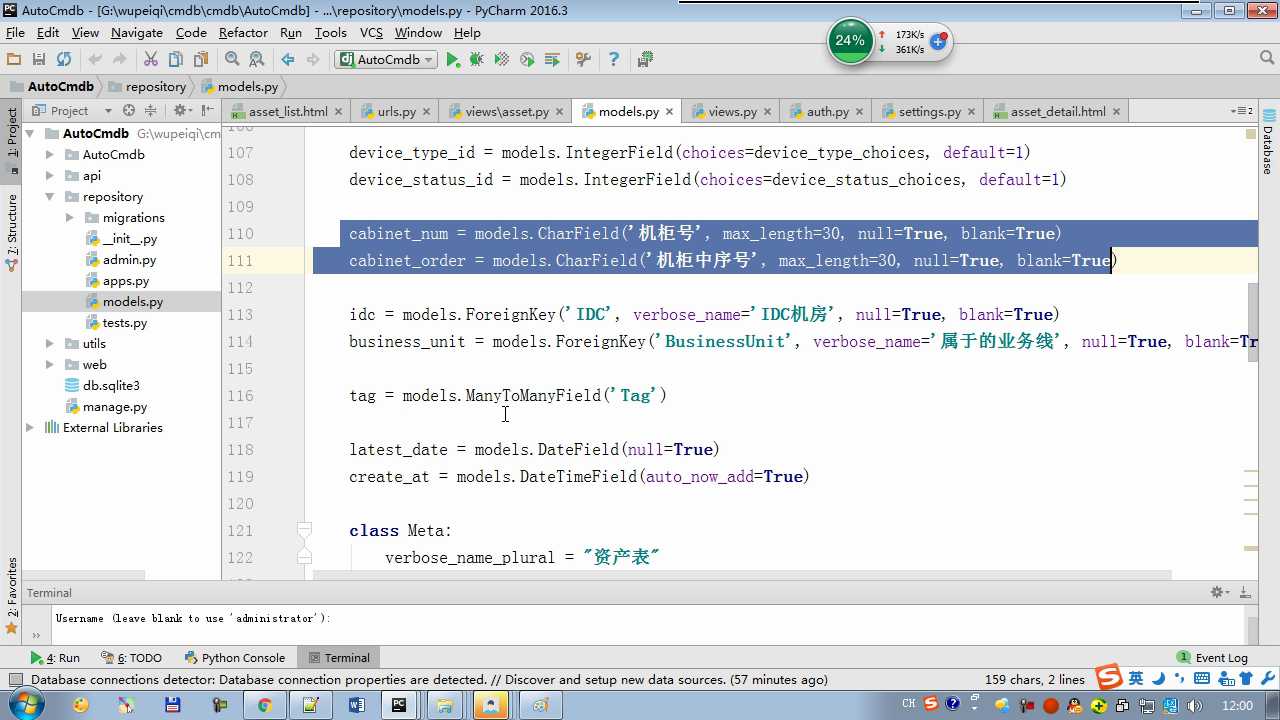The image size is (1280, 720).
Task: Expand the api folder
Action: (x=50, y=176)
